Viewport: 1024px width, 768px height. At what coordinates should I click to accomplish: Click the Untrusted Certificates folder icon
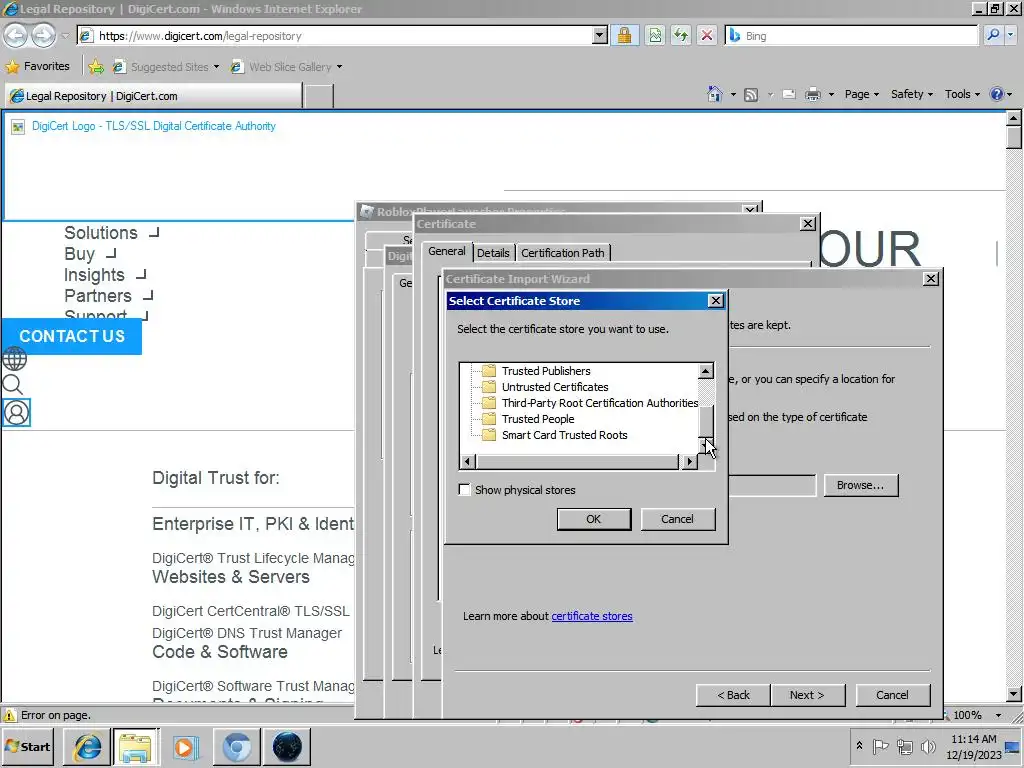(488, 387)
